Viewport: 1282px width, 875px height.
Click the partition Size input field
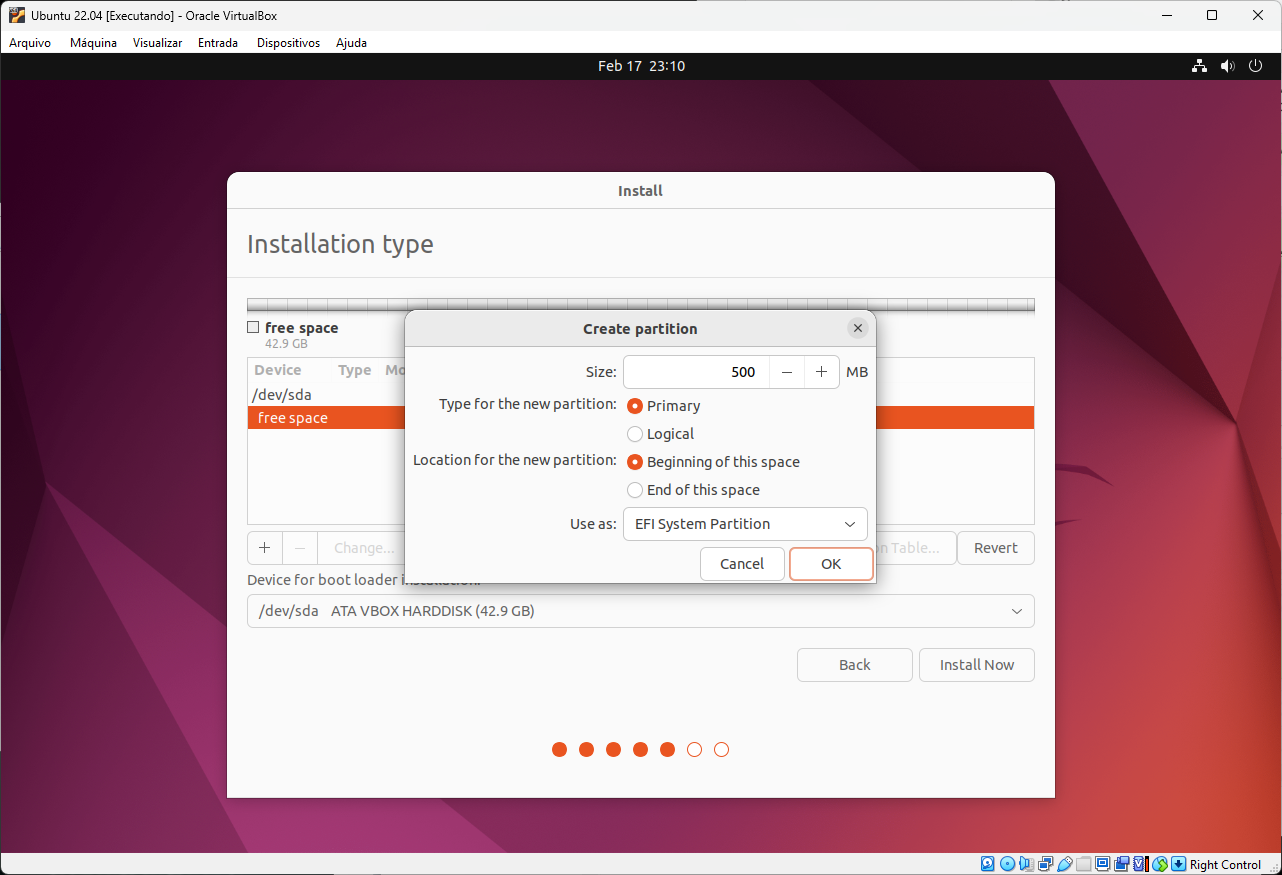click(x=696, y=372)
